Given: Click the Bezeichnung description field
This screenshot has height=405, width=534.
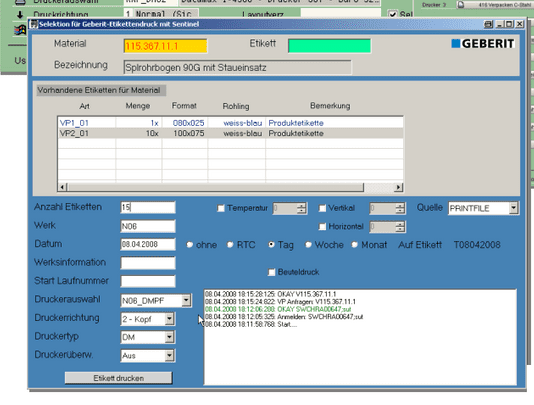Looking at the screenshot, I should [x=238, y=67].
